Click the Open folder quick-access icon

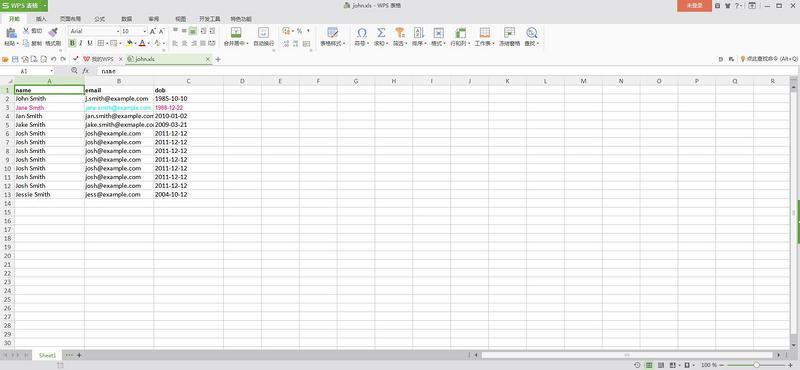click(x=5, y=59)
